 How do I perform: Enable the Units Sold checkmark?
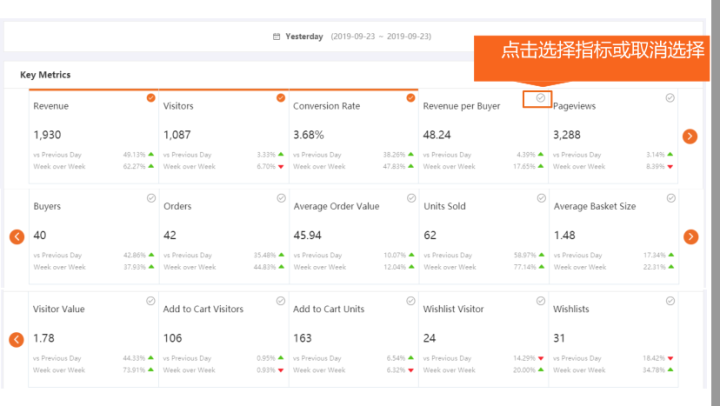(540, 199)
